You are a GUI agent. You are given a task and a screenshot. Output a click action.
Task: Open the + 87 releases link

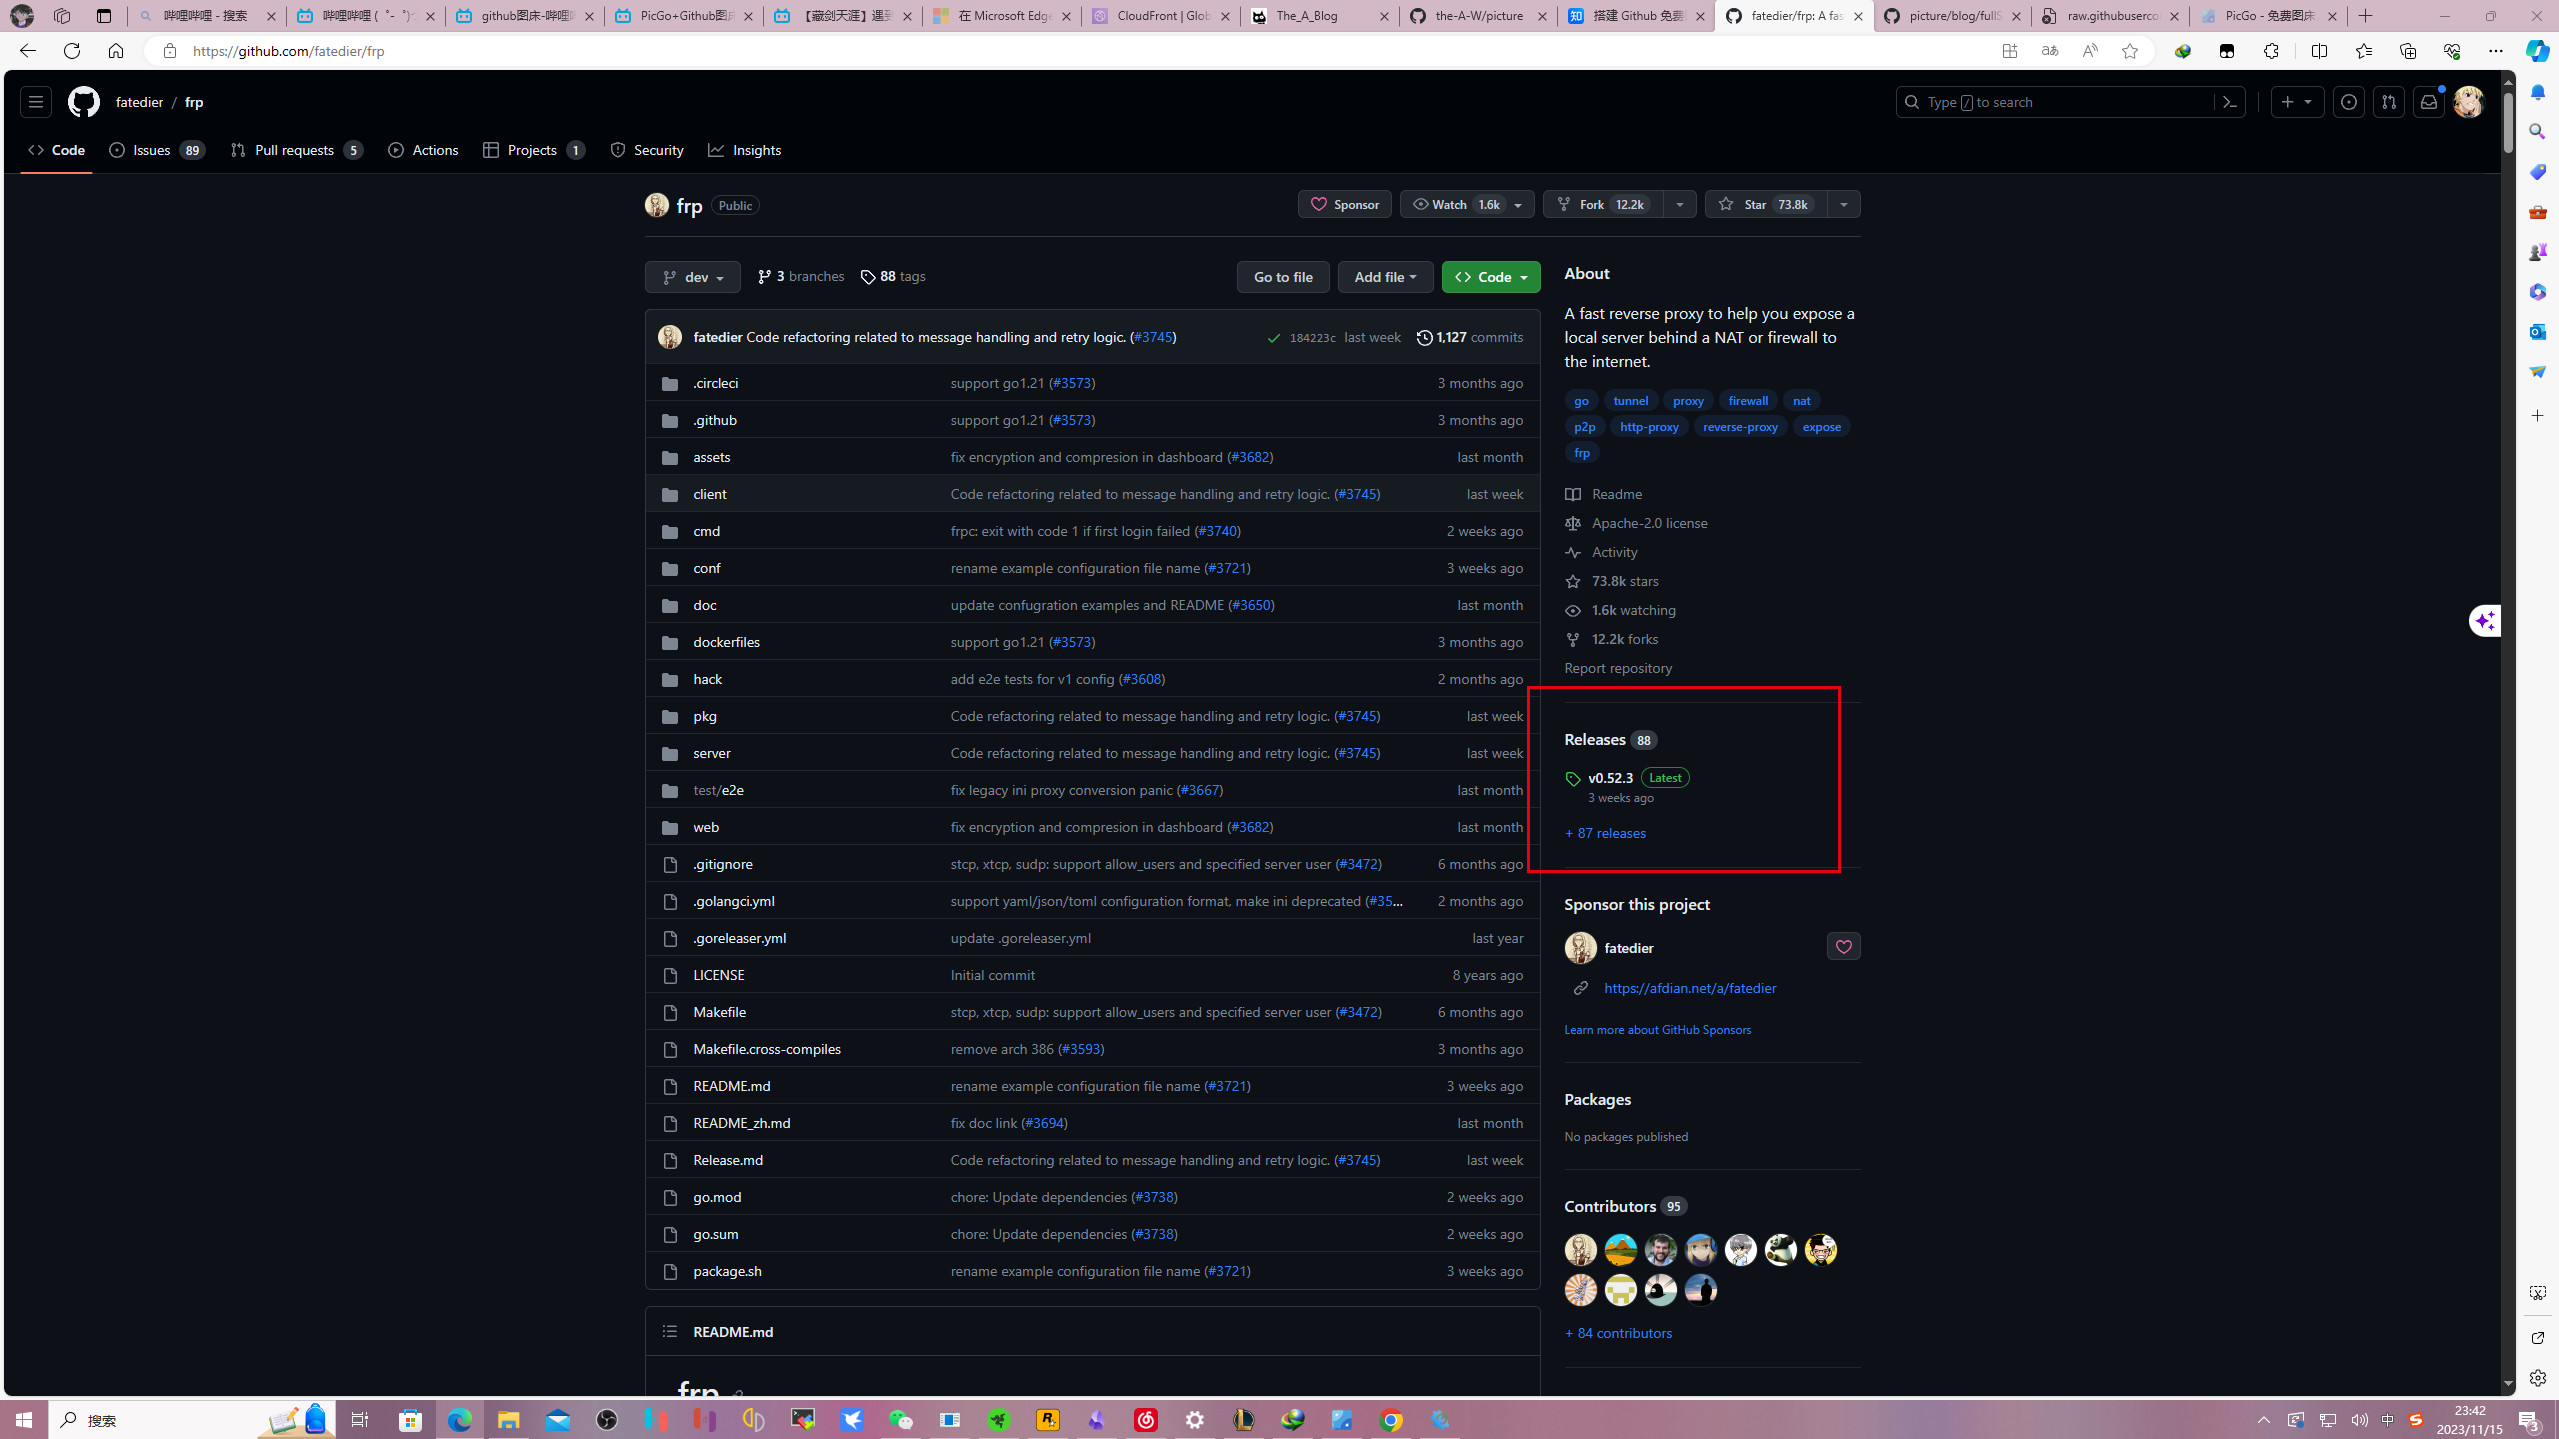click(1605, 833)
